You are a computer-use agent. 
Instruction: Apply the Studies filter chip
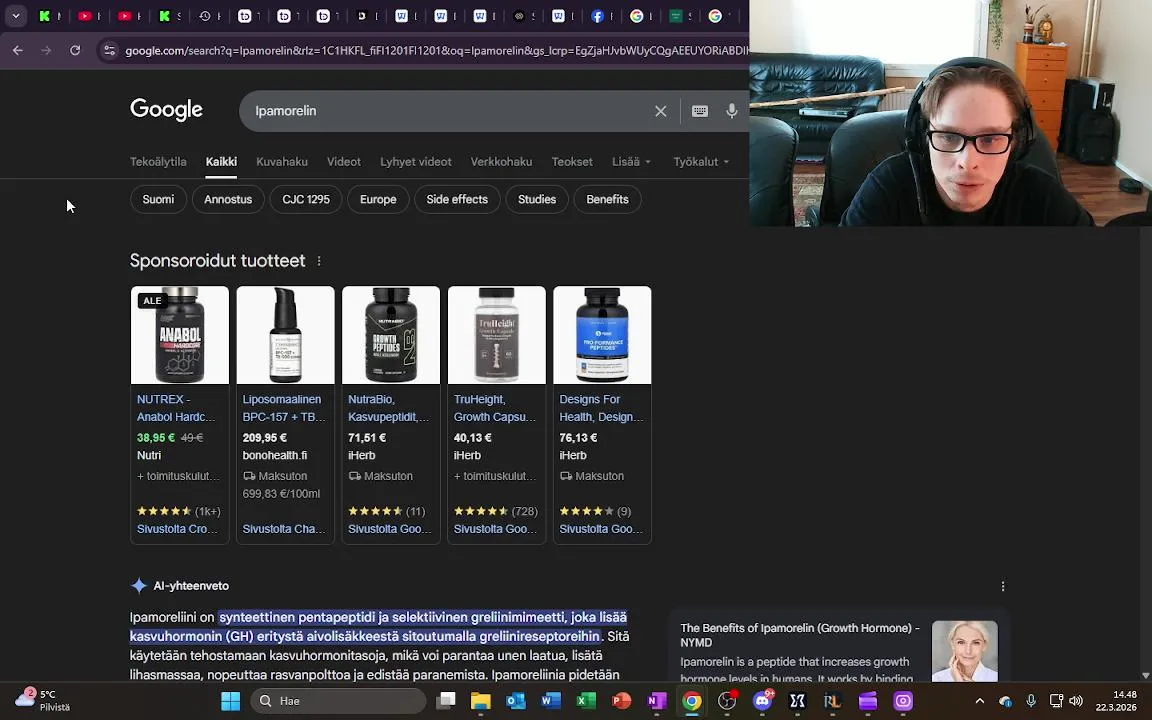537,199
